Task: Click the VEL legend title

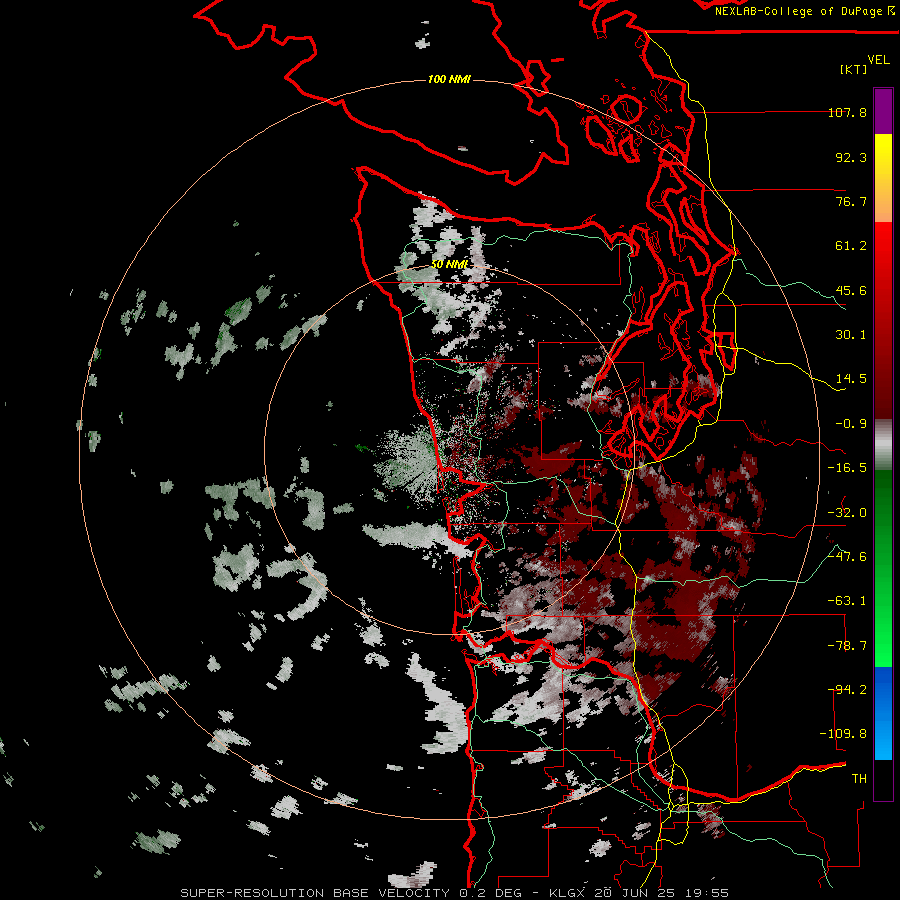Action: (878, 60)
